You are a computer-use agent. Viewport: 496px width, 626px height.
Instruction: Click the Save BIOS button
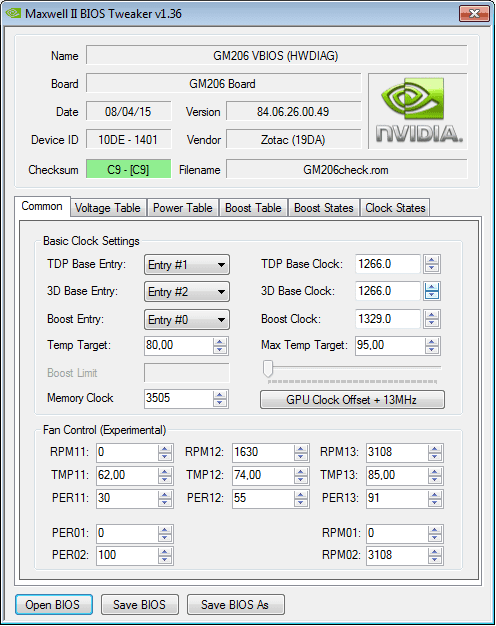[139, 604]
